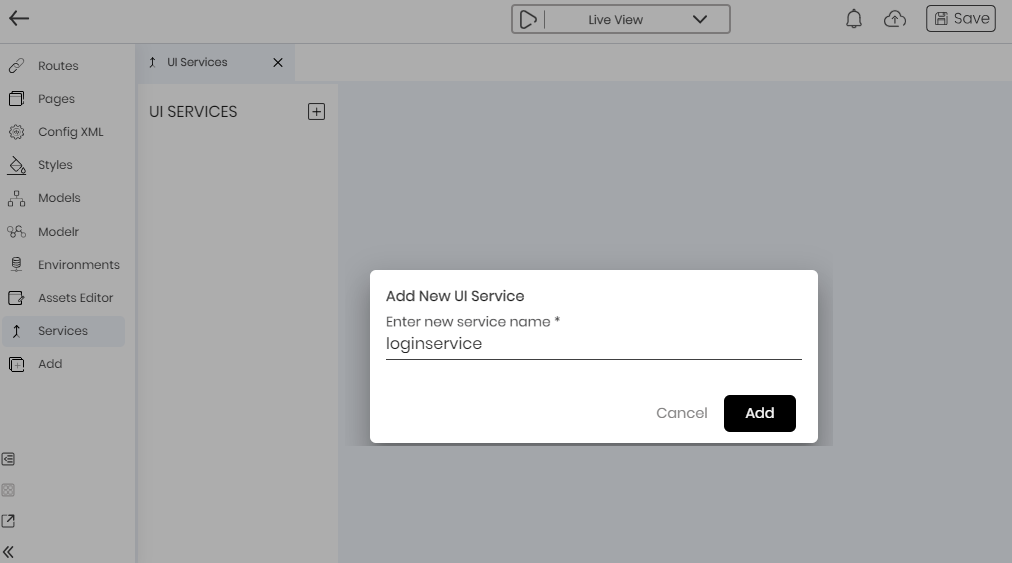Click the external link icon
1012x563 pixels.
(x=8, y=521)
